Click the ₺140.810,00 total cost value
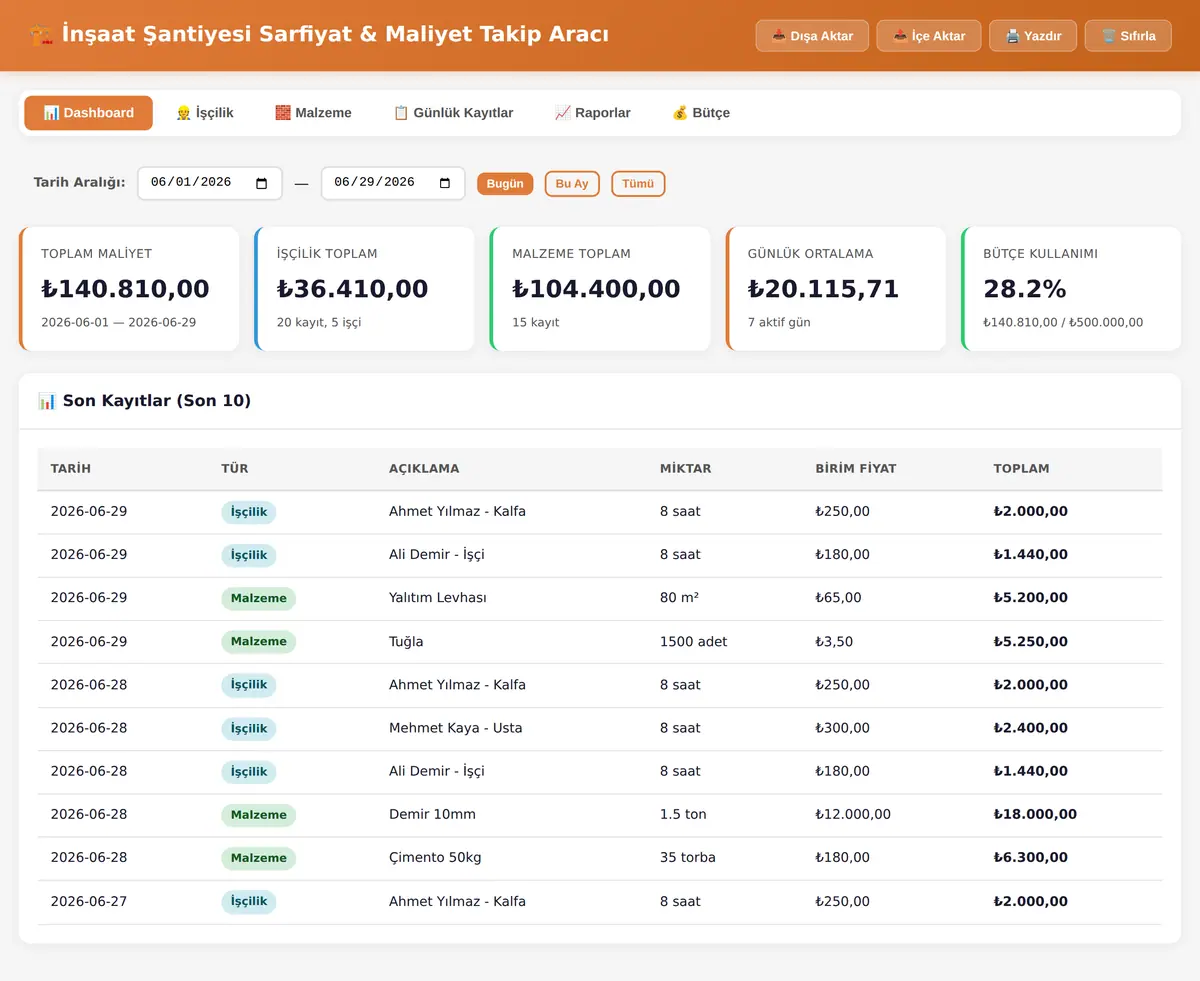The image size is (1200, 981). (125, 289)
